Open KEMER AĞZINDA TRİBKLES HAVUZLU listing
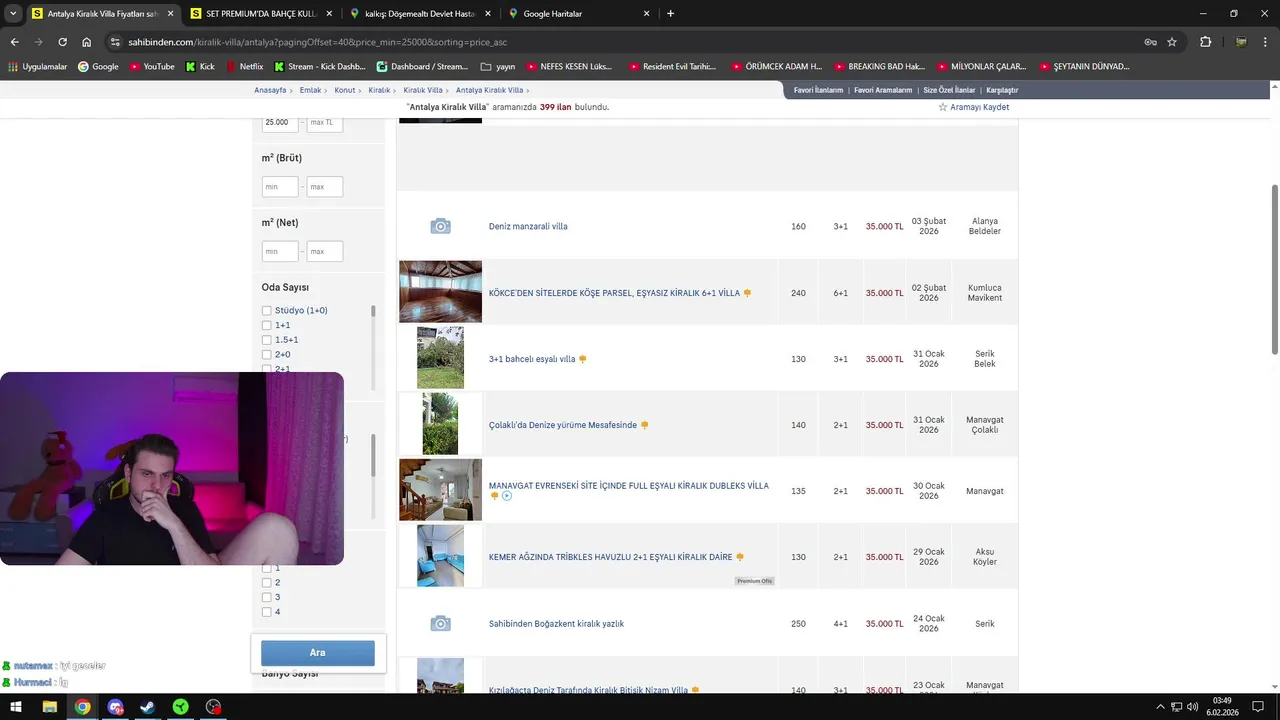Viewport: 1280px width, 720px height. click(611, 557)
